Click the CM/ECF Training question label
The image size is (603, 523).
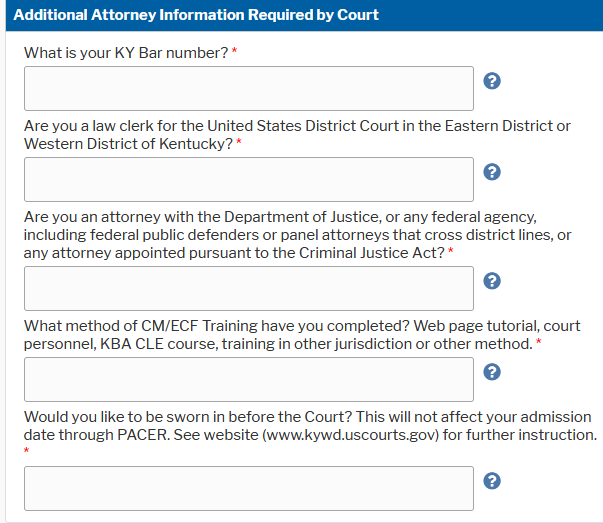tap(300, 335)
